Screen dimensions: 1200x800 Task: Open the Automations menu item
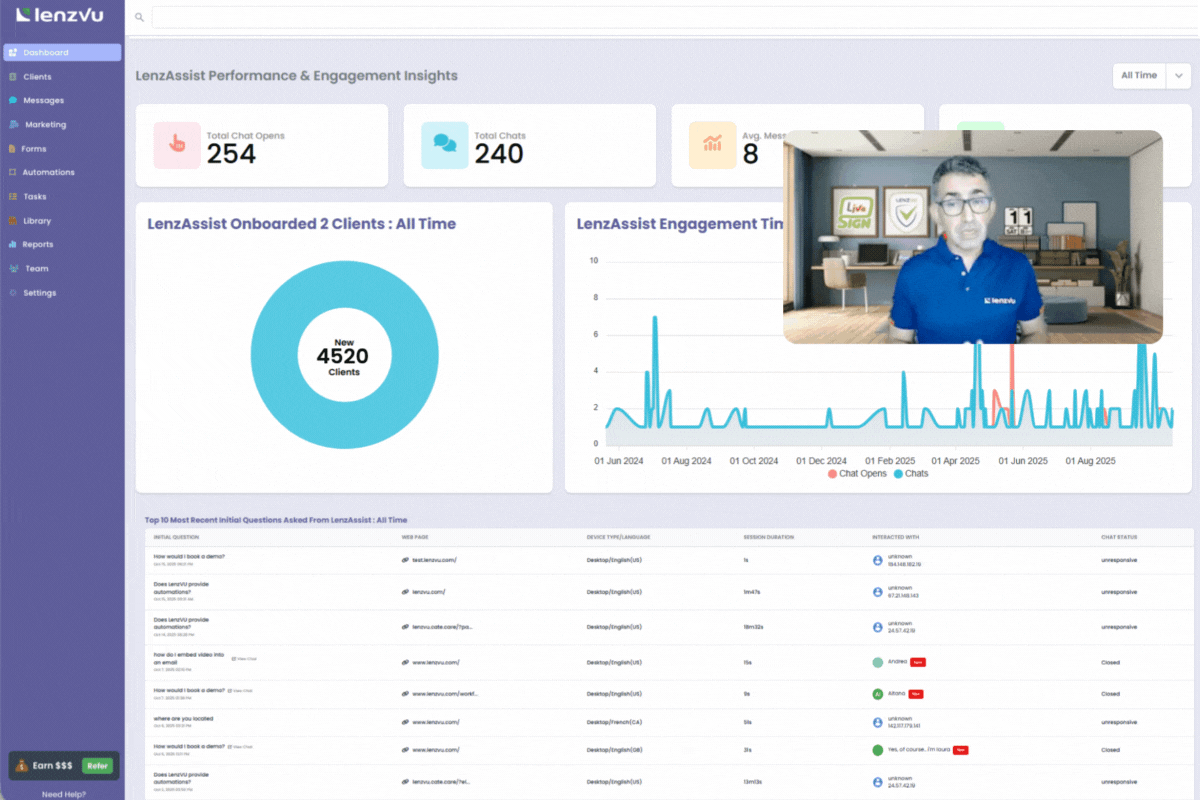coord(48,173)
